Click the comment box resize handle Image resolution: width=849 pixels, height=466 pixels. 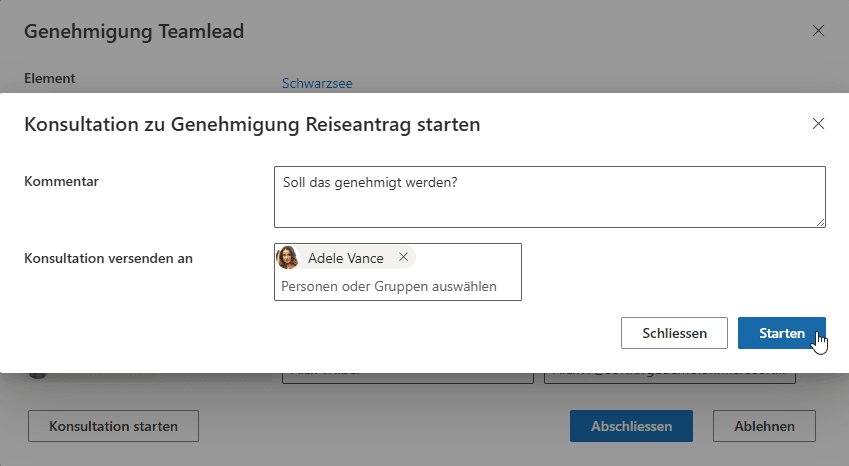(x=820, y=222)
